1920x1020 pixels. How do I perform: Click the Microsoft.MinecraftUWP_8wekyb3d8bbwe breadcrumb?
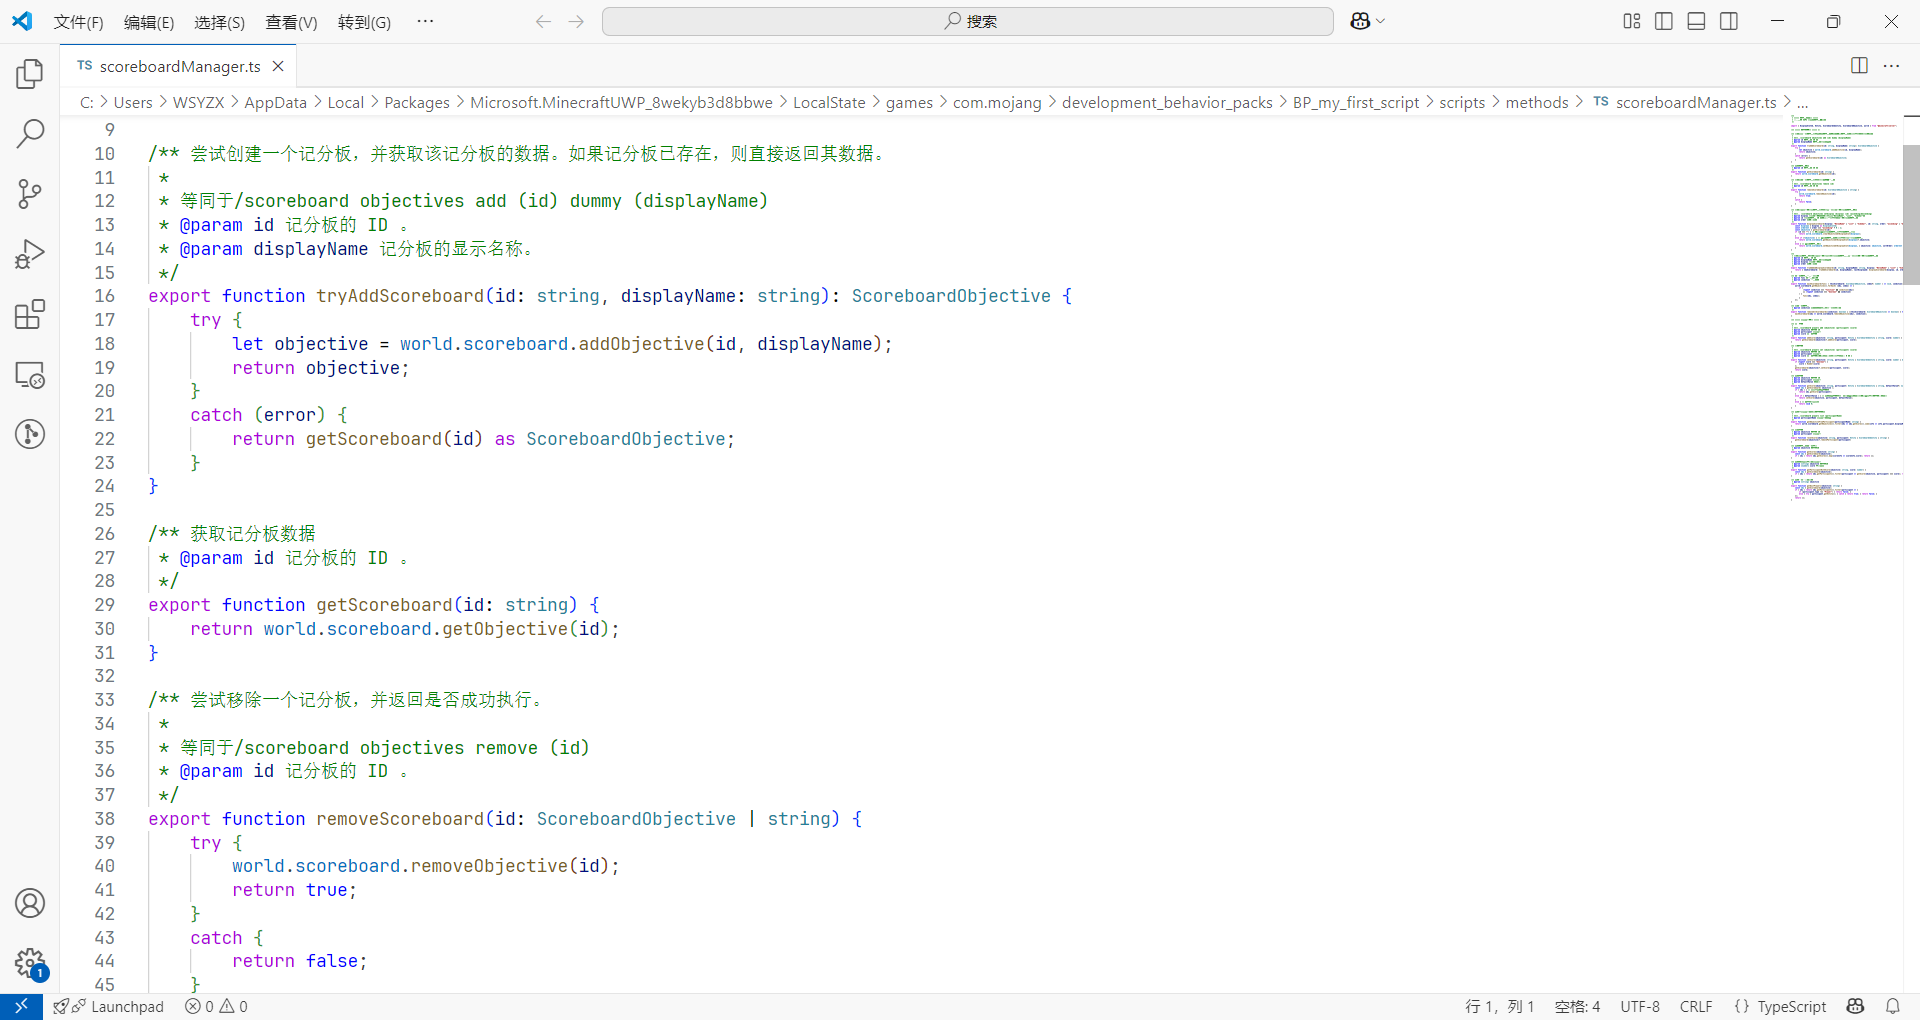(x=621, y=102)
